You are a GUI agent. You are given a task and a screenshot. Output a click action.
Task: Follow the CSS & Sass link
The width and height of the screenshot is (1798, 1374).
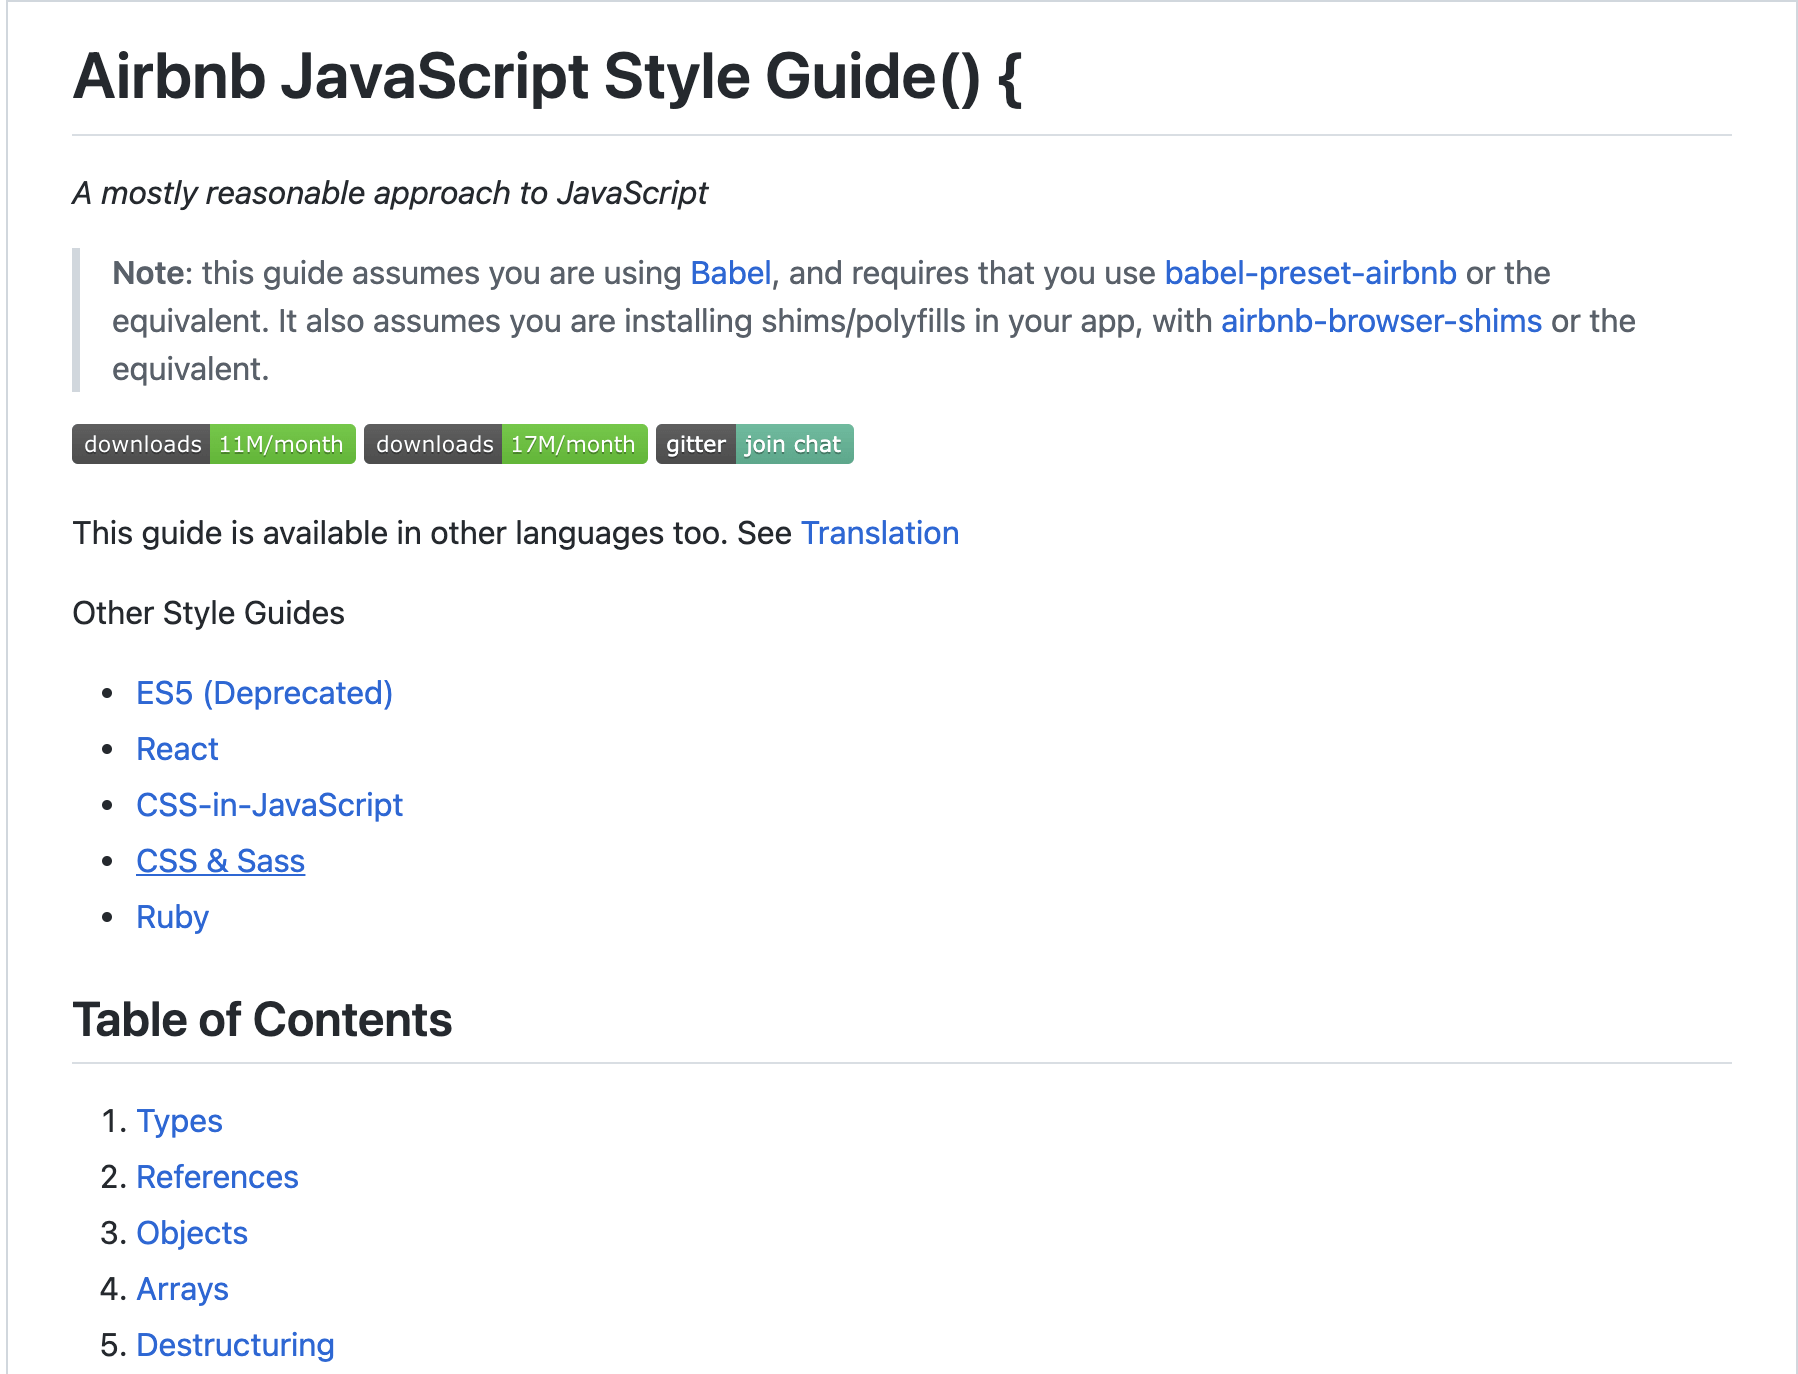tap(220, 861)
